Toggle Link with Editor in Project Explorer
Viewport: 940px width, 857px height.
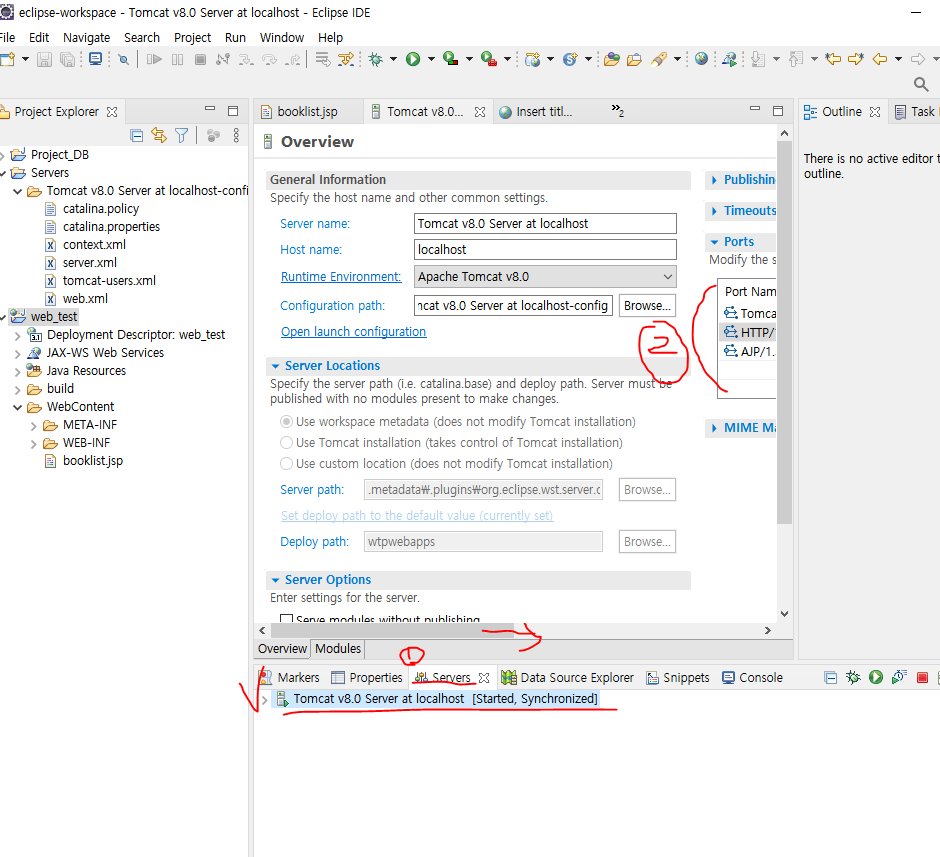[159, 135]
